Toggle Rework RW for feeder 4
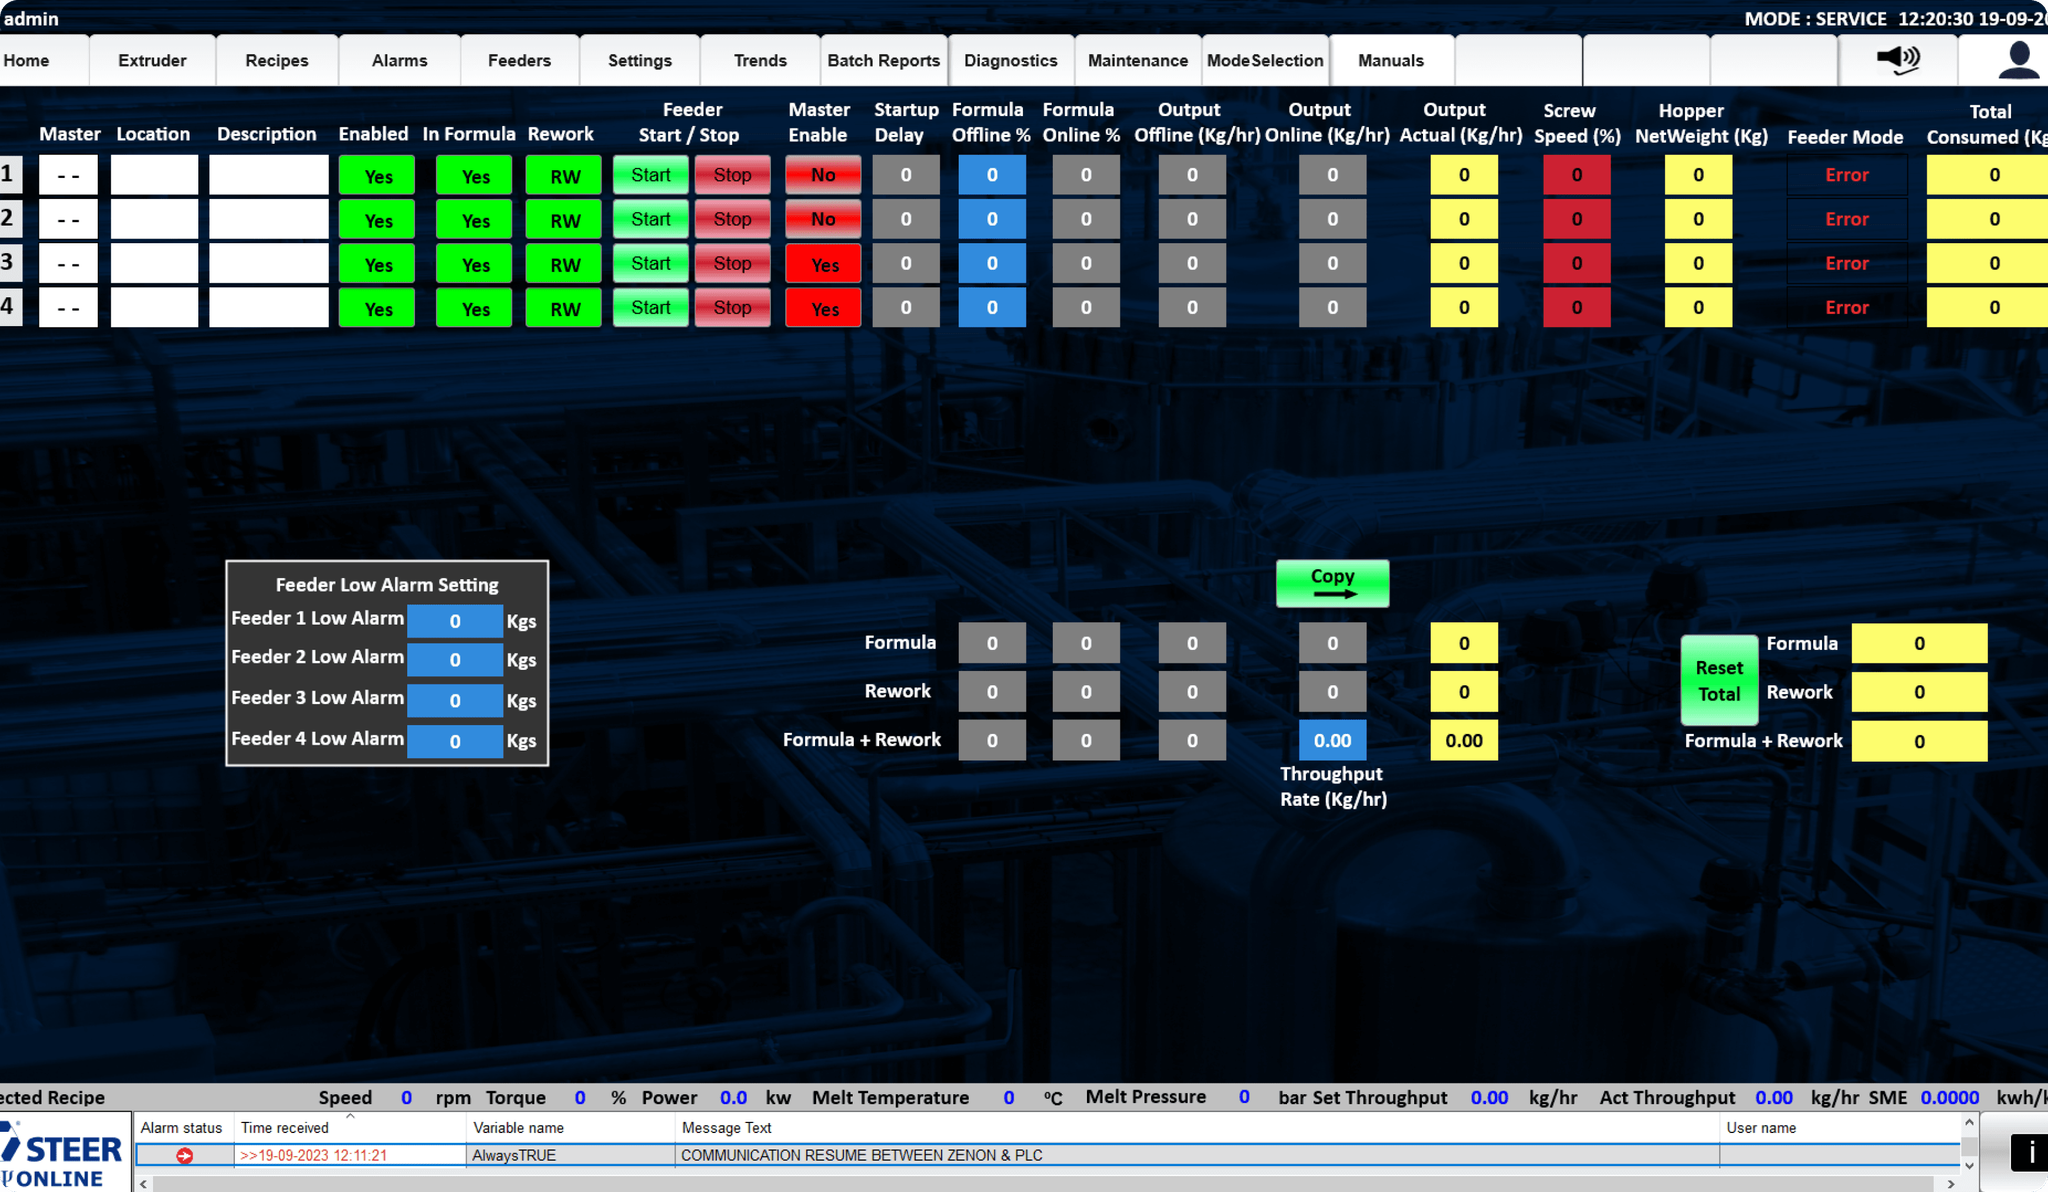 (564, 308)
